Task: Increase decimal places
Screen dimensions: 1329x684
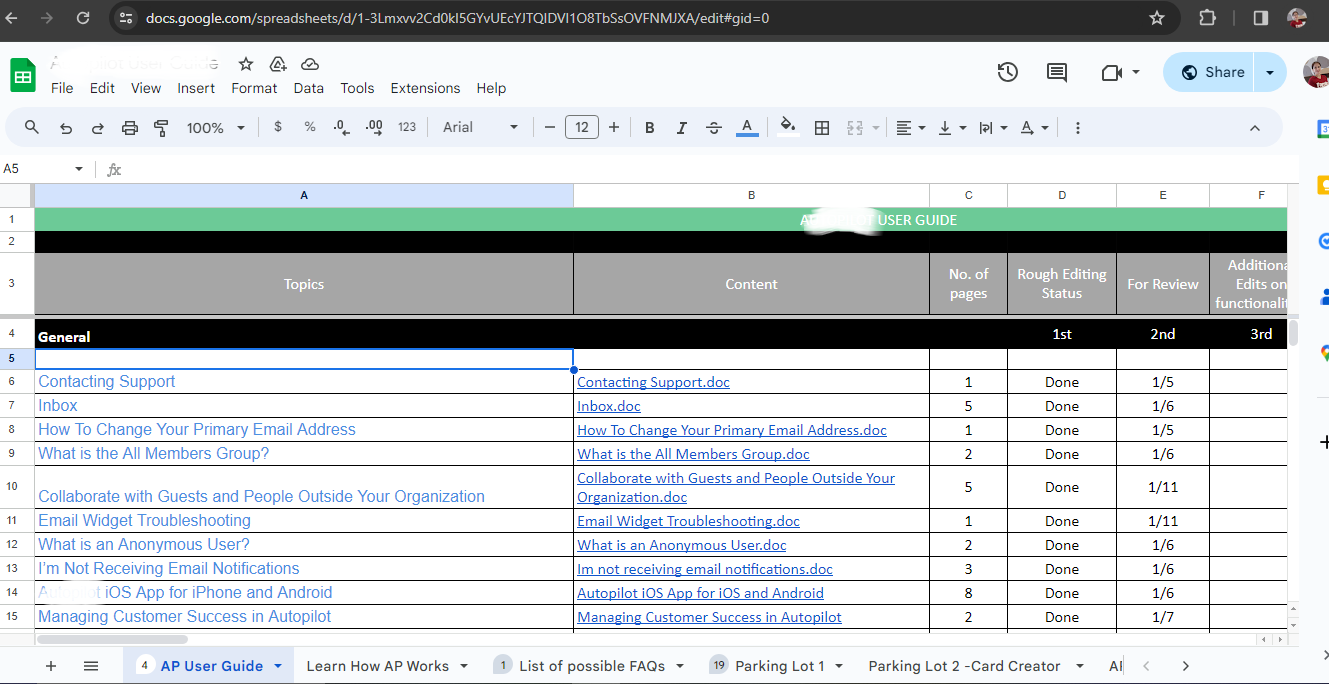Action: coord(375,127)
